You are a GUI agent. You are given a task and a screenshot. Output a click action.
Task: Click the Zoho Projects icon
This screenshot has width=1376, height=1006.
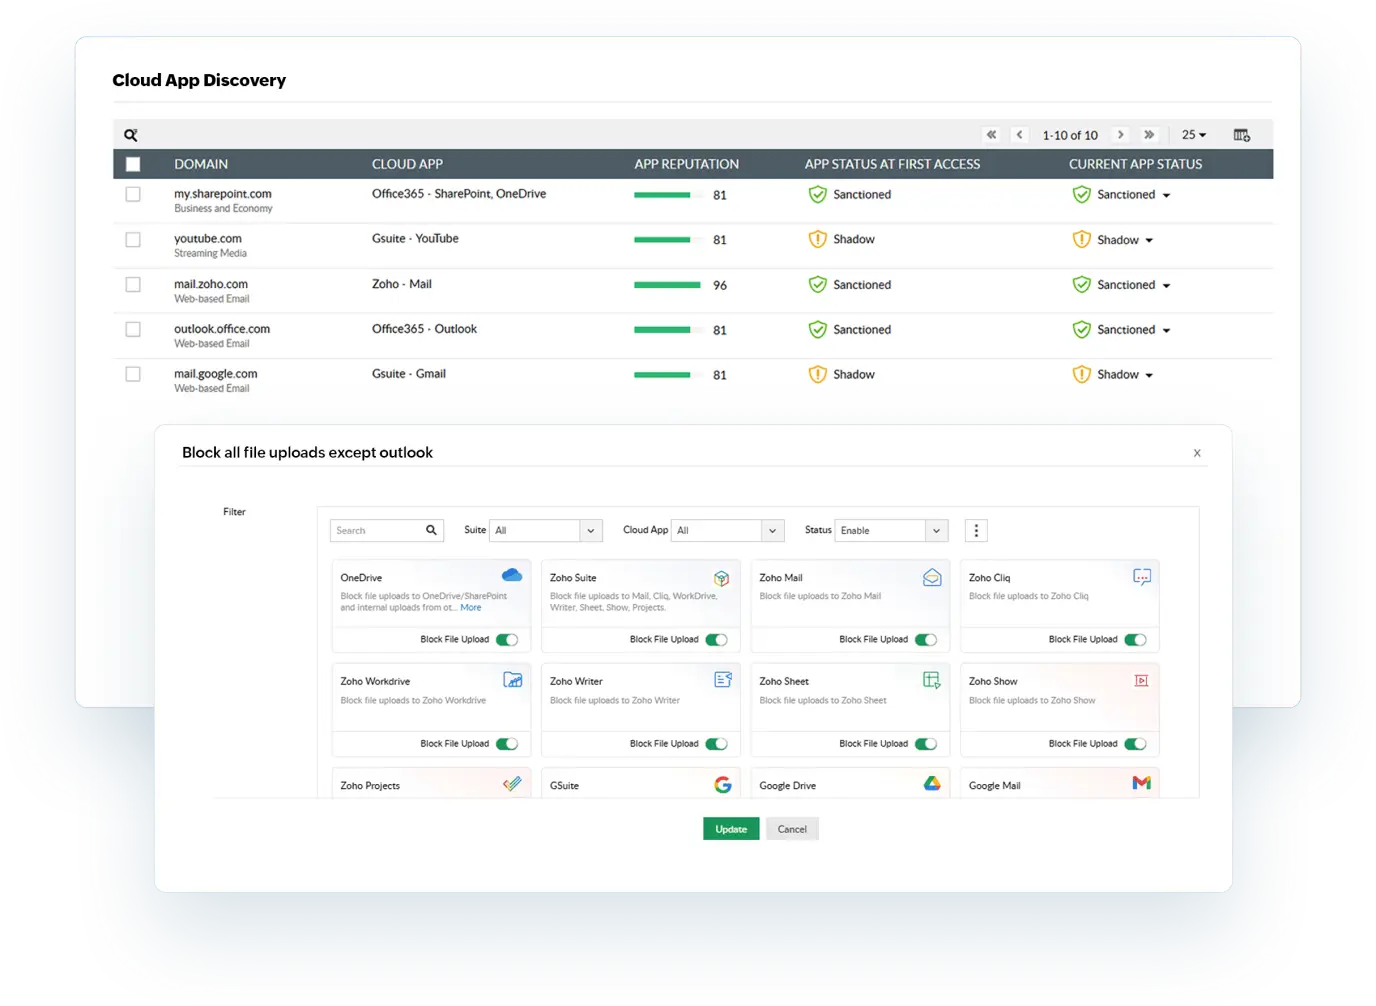[x=512, y=784]
